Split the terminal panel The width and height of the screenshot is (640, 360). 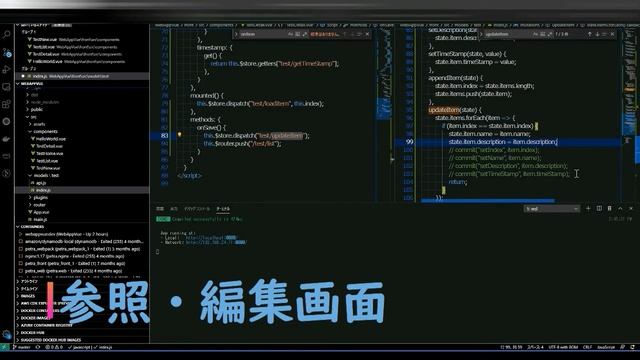coord(599,209)
